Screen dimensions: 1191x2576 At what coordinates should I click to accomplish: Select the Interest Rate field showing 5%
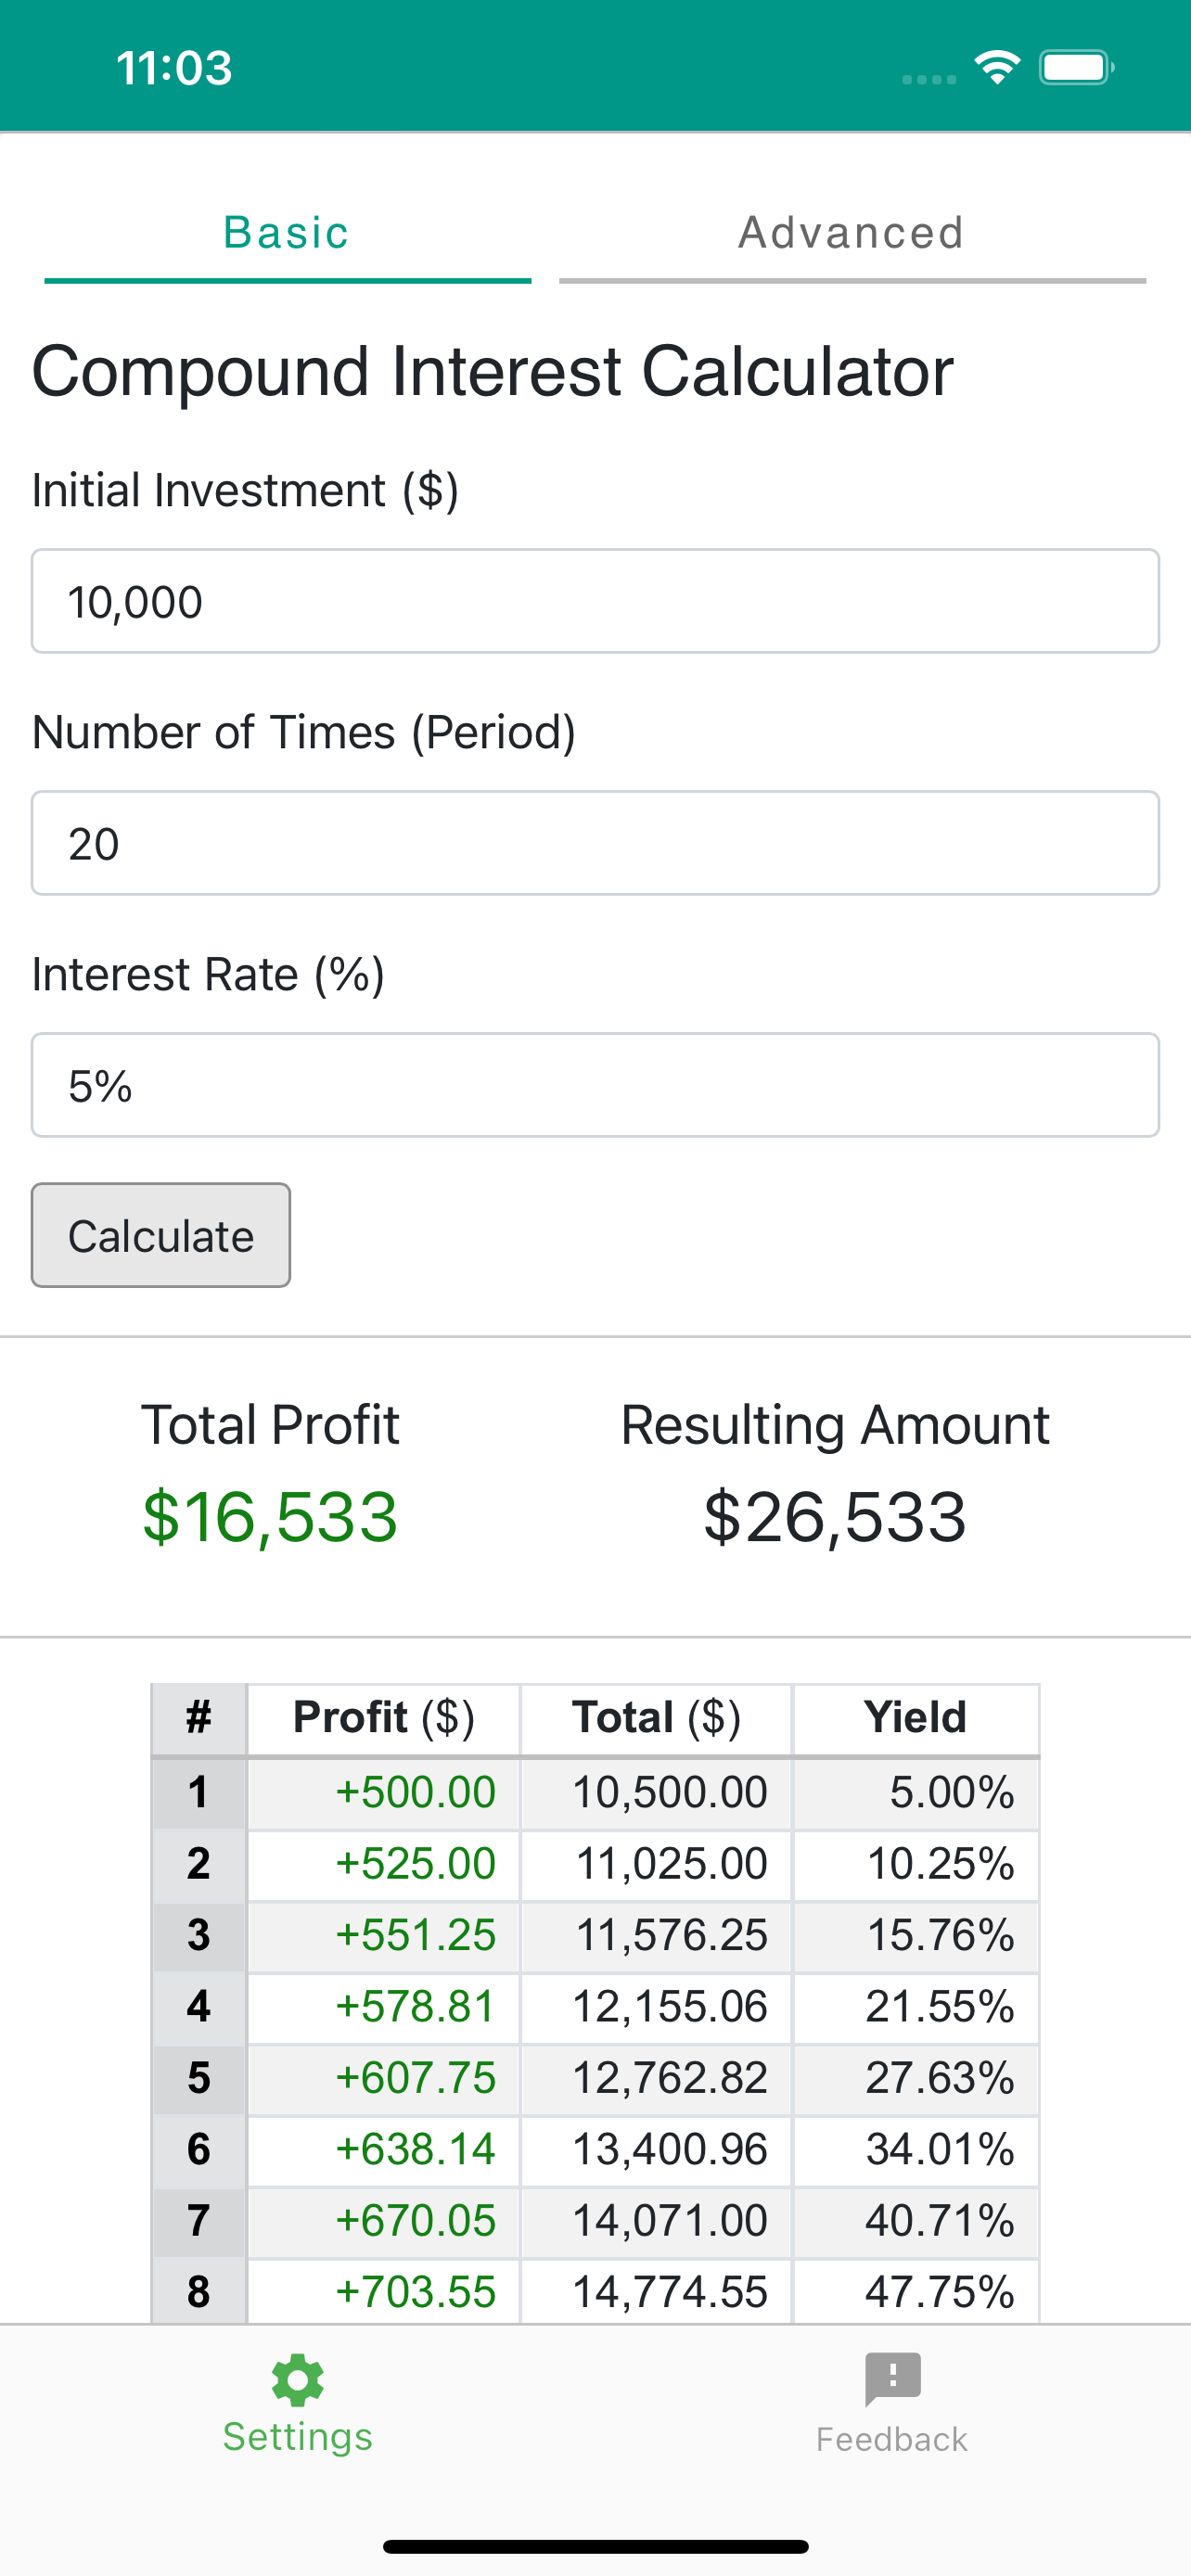pyautogui.click(x=595, y=1084)
